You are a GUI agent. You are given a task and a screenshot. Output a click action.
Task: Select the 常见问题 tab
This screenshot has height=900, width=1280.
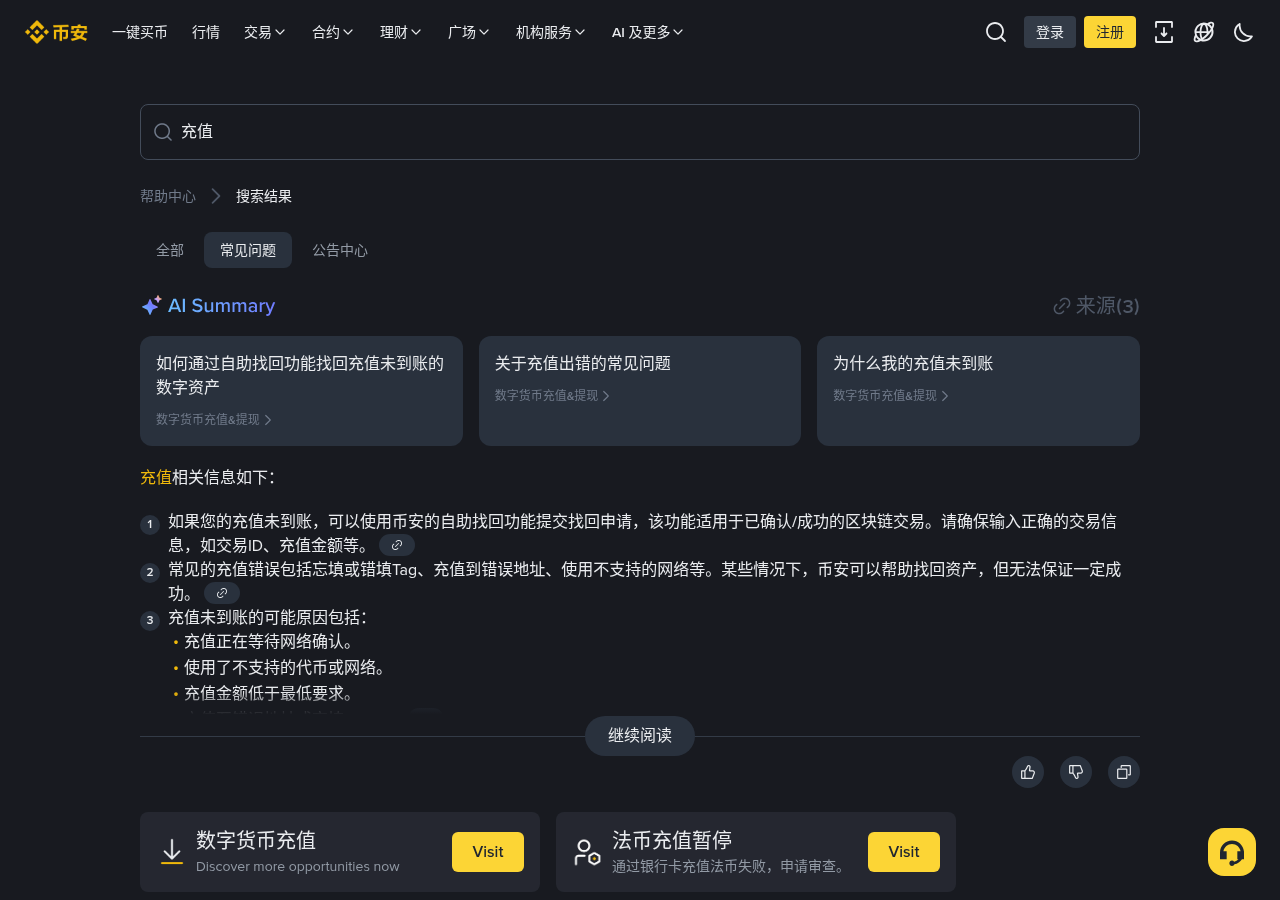click(x=248, y=250)
